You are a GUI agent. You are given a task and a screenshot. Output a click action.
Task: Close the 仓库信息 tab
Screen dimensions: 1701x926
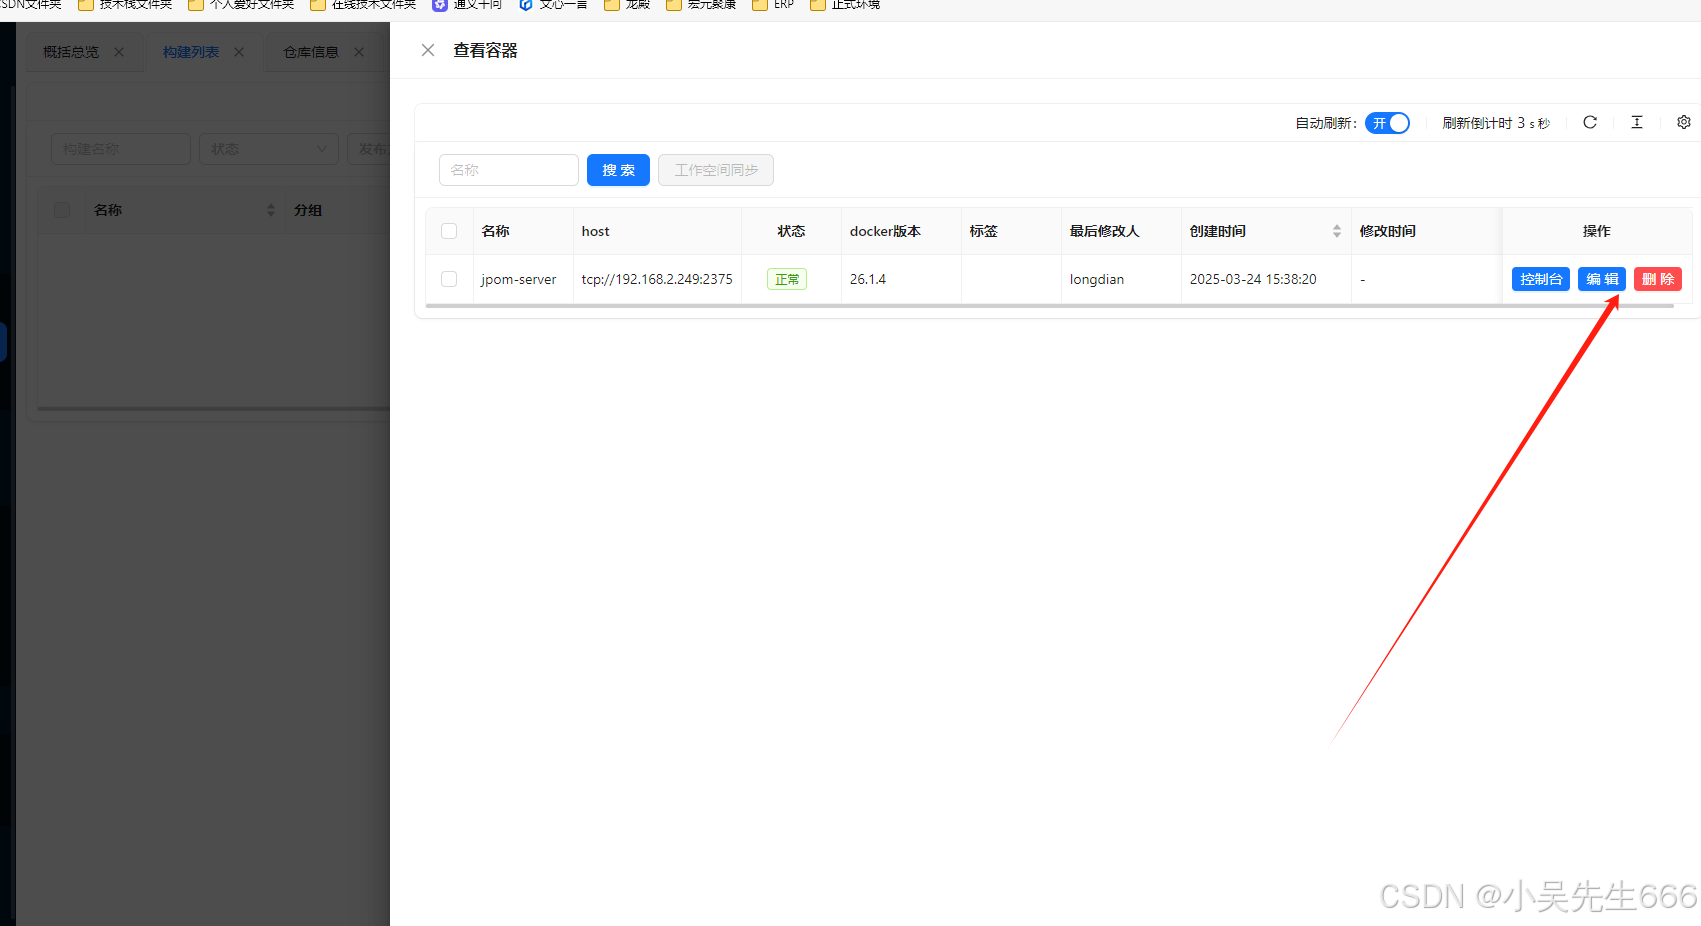[x=358, y=52]
